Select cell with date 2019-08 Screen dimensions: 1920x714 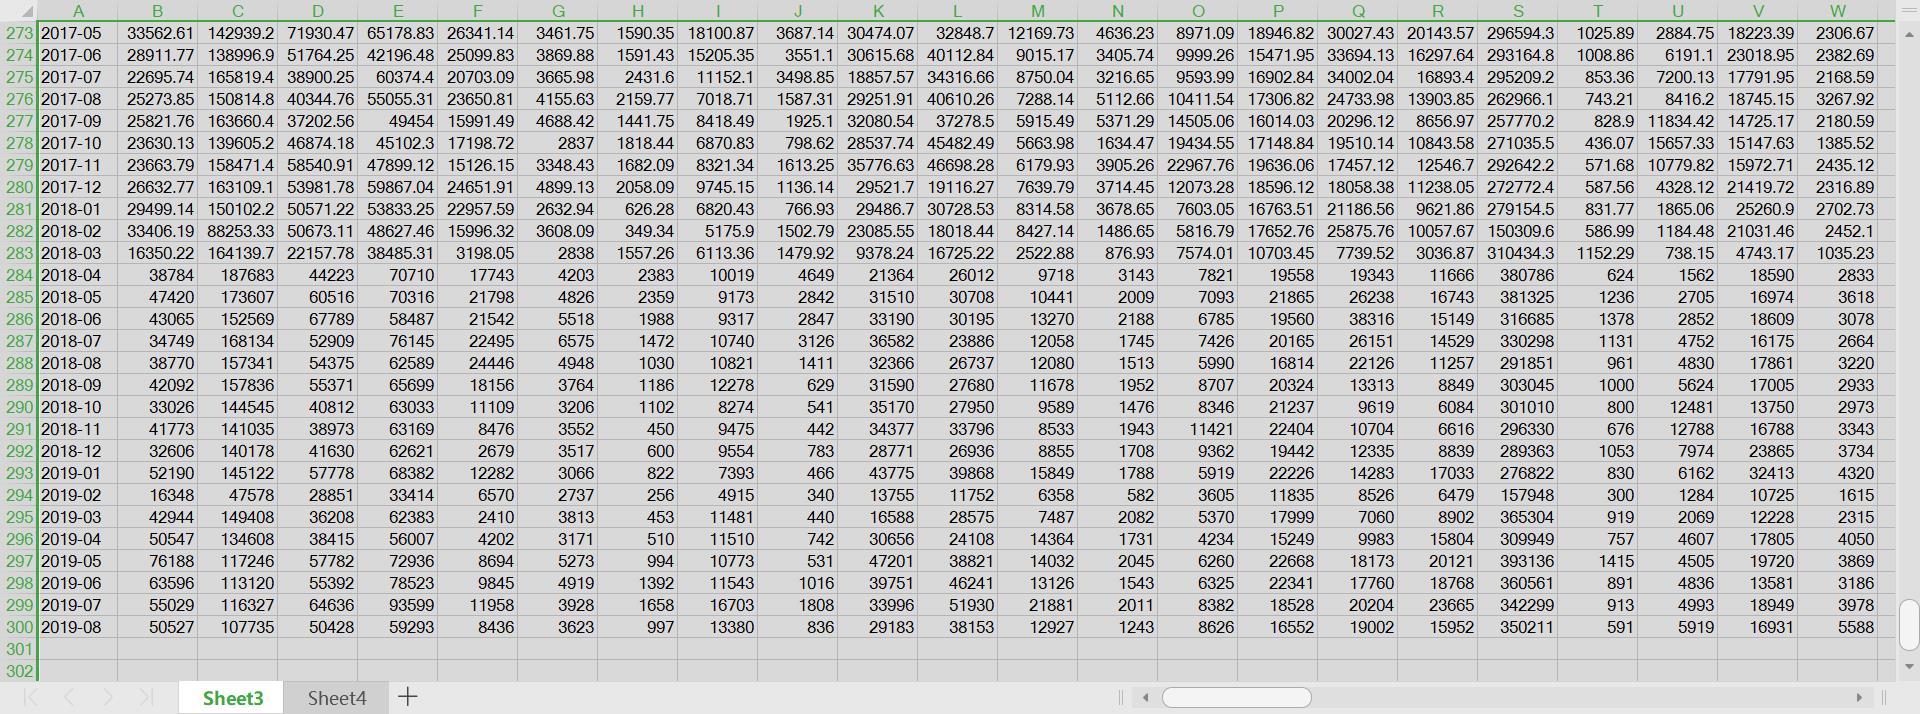pyautogui.click(x=78, y=627)
